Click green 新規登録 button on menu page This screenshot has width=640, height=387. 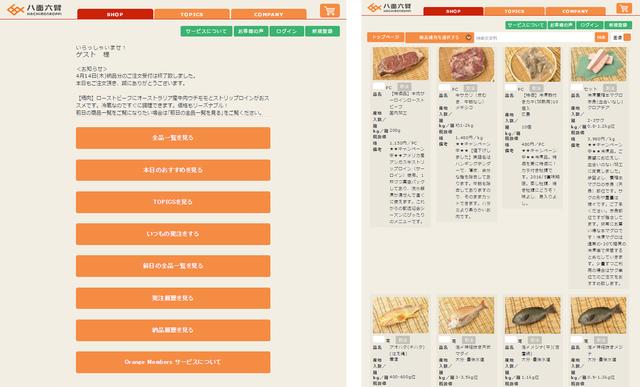coord(322,31)
